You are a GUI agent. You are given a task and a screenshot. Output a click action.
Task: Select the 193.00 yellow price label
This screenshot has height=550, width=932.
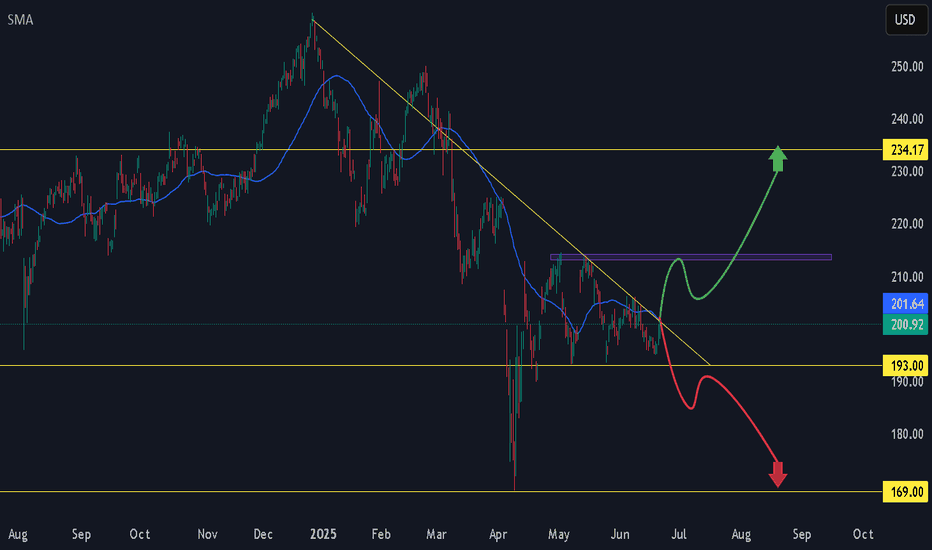pos(905,365)
